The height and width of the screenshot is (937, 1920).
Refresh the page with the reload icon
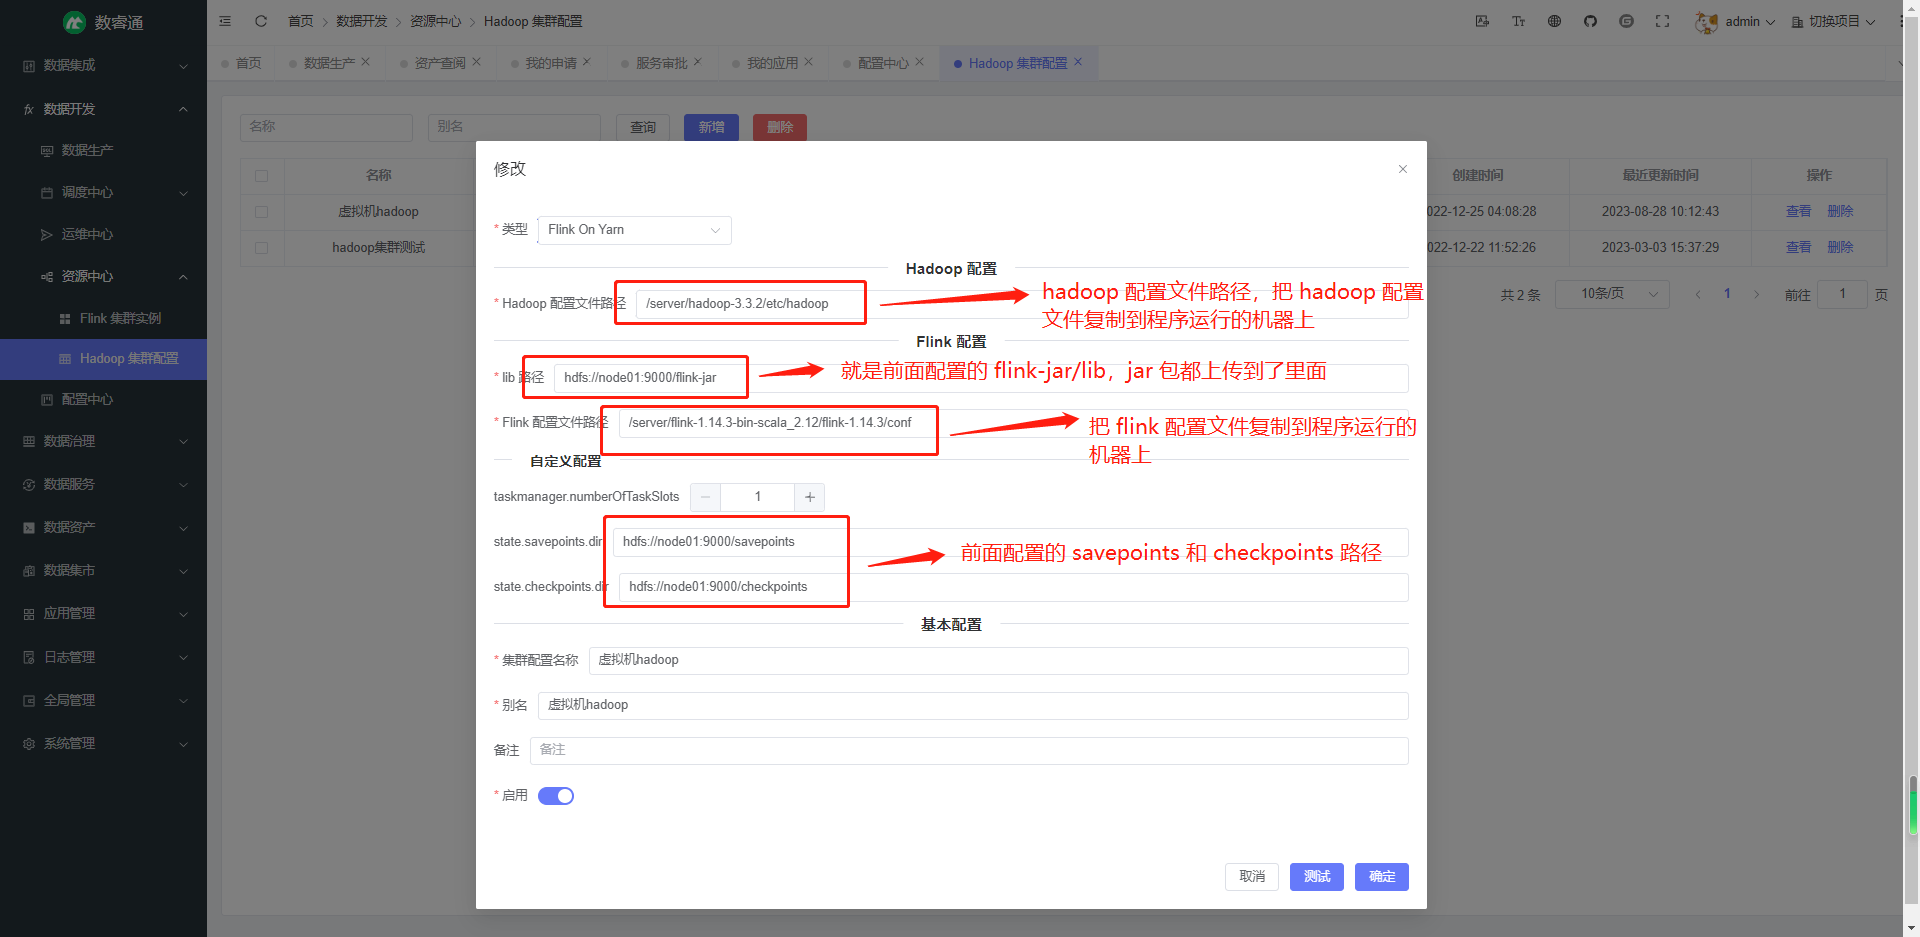coord(261,20)
